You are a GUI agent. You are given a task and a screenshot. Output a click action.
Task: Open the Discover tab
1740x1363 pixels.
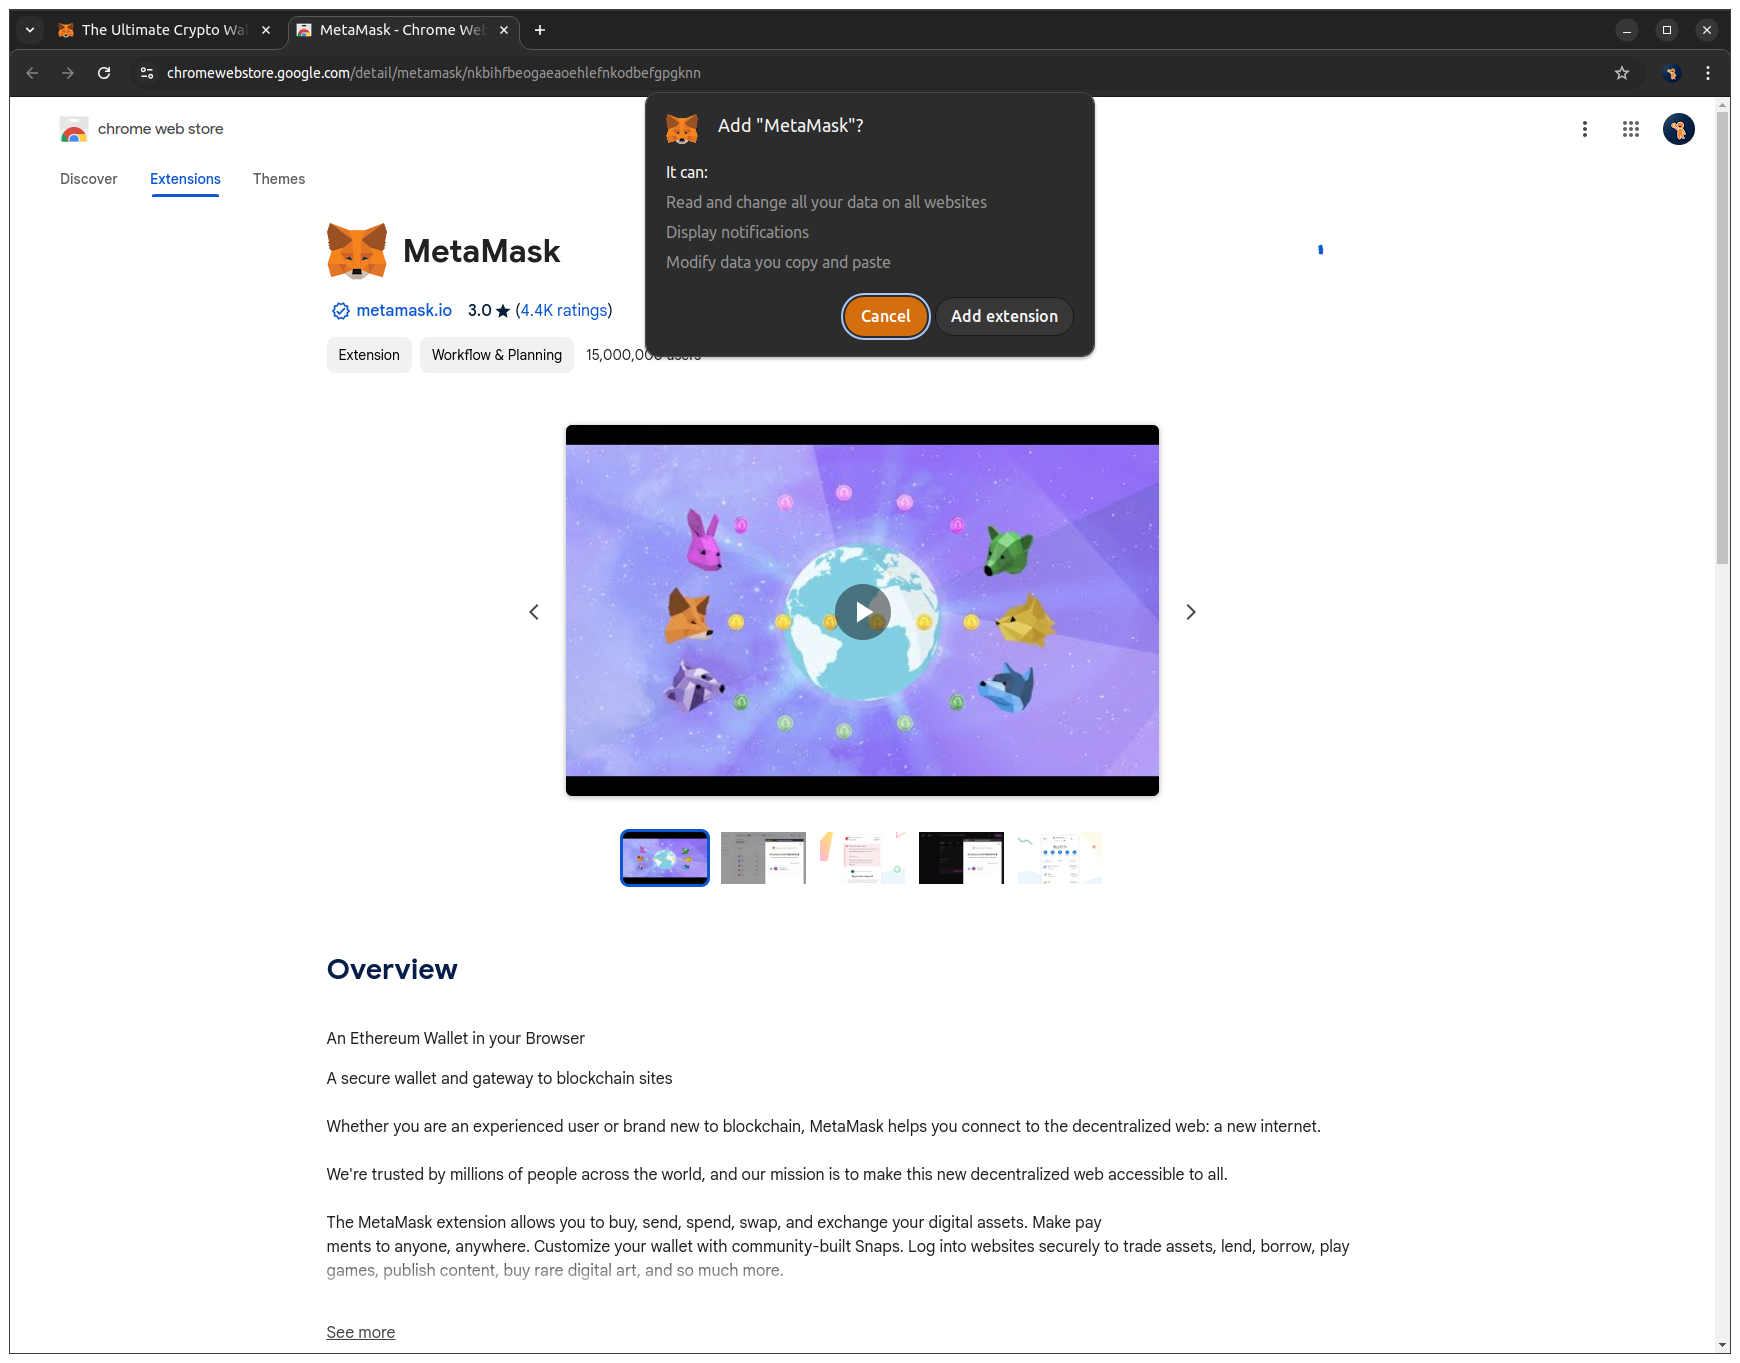pyautogui.click(x=89, y=179)
